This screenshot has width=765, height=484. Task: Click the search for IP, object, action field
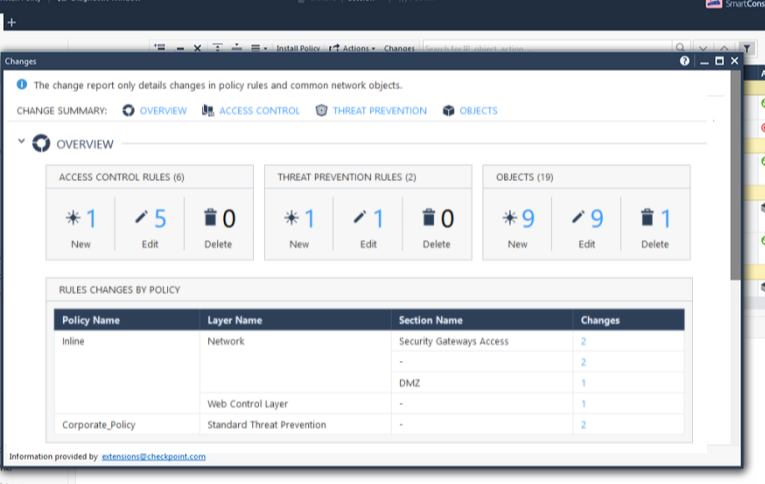[x=546, y=48]
